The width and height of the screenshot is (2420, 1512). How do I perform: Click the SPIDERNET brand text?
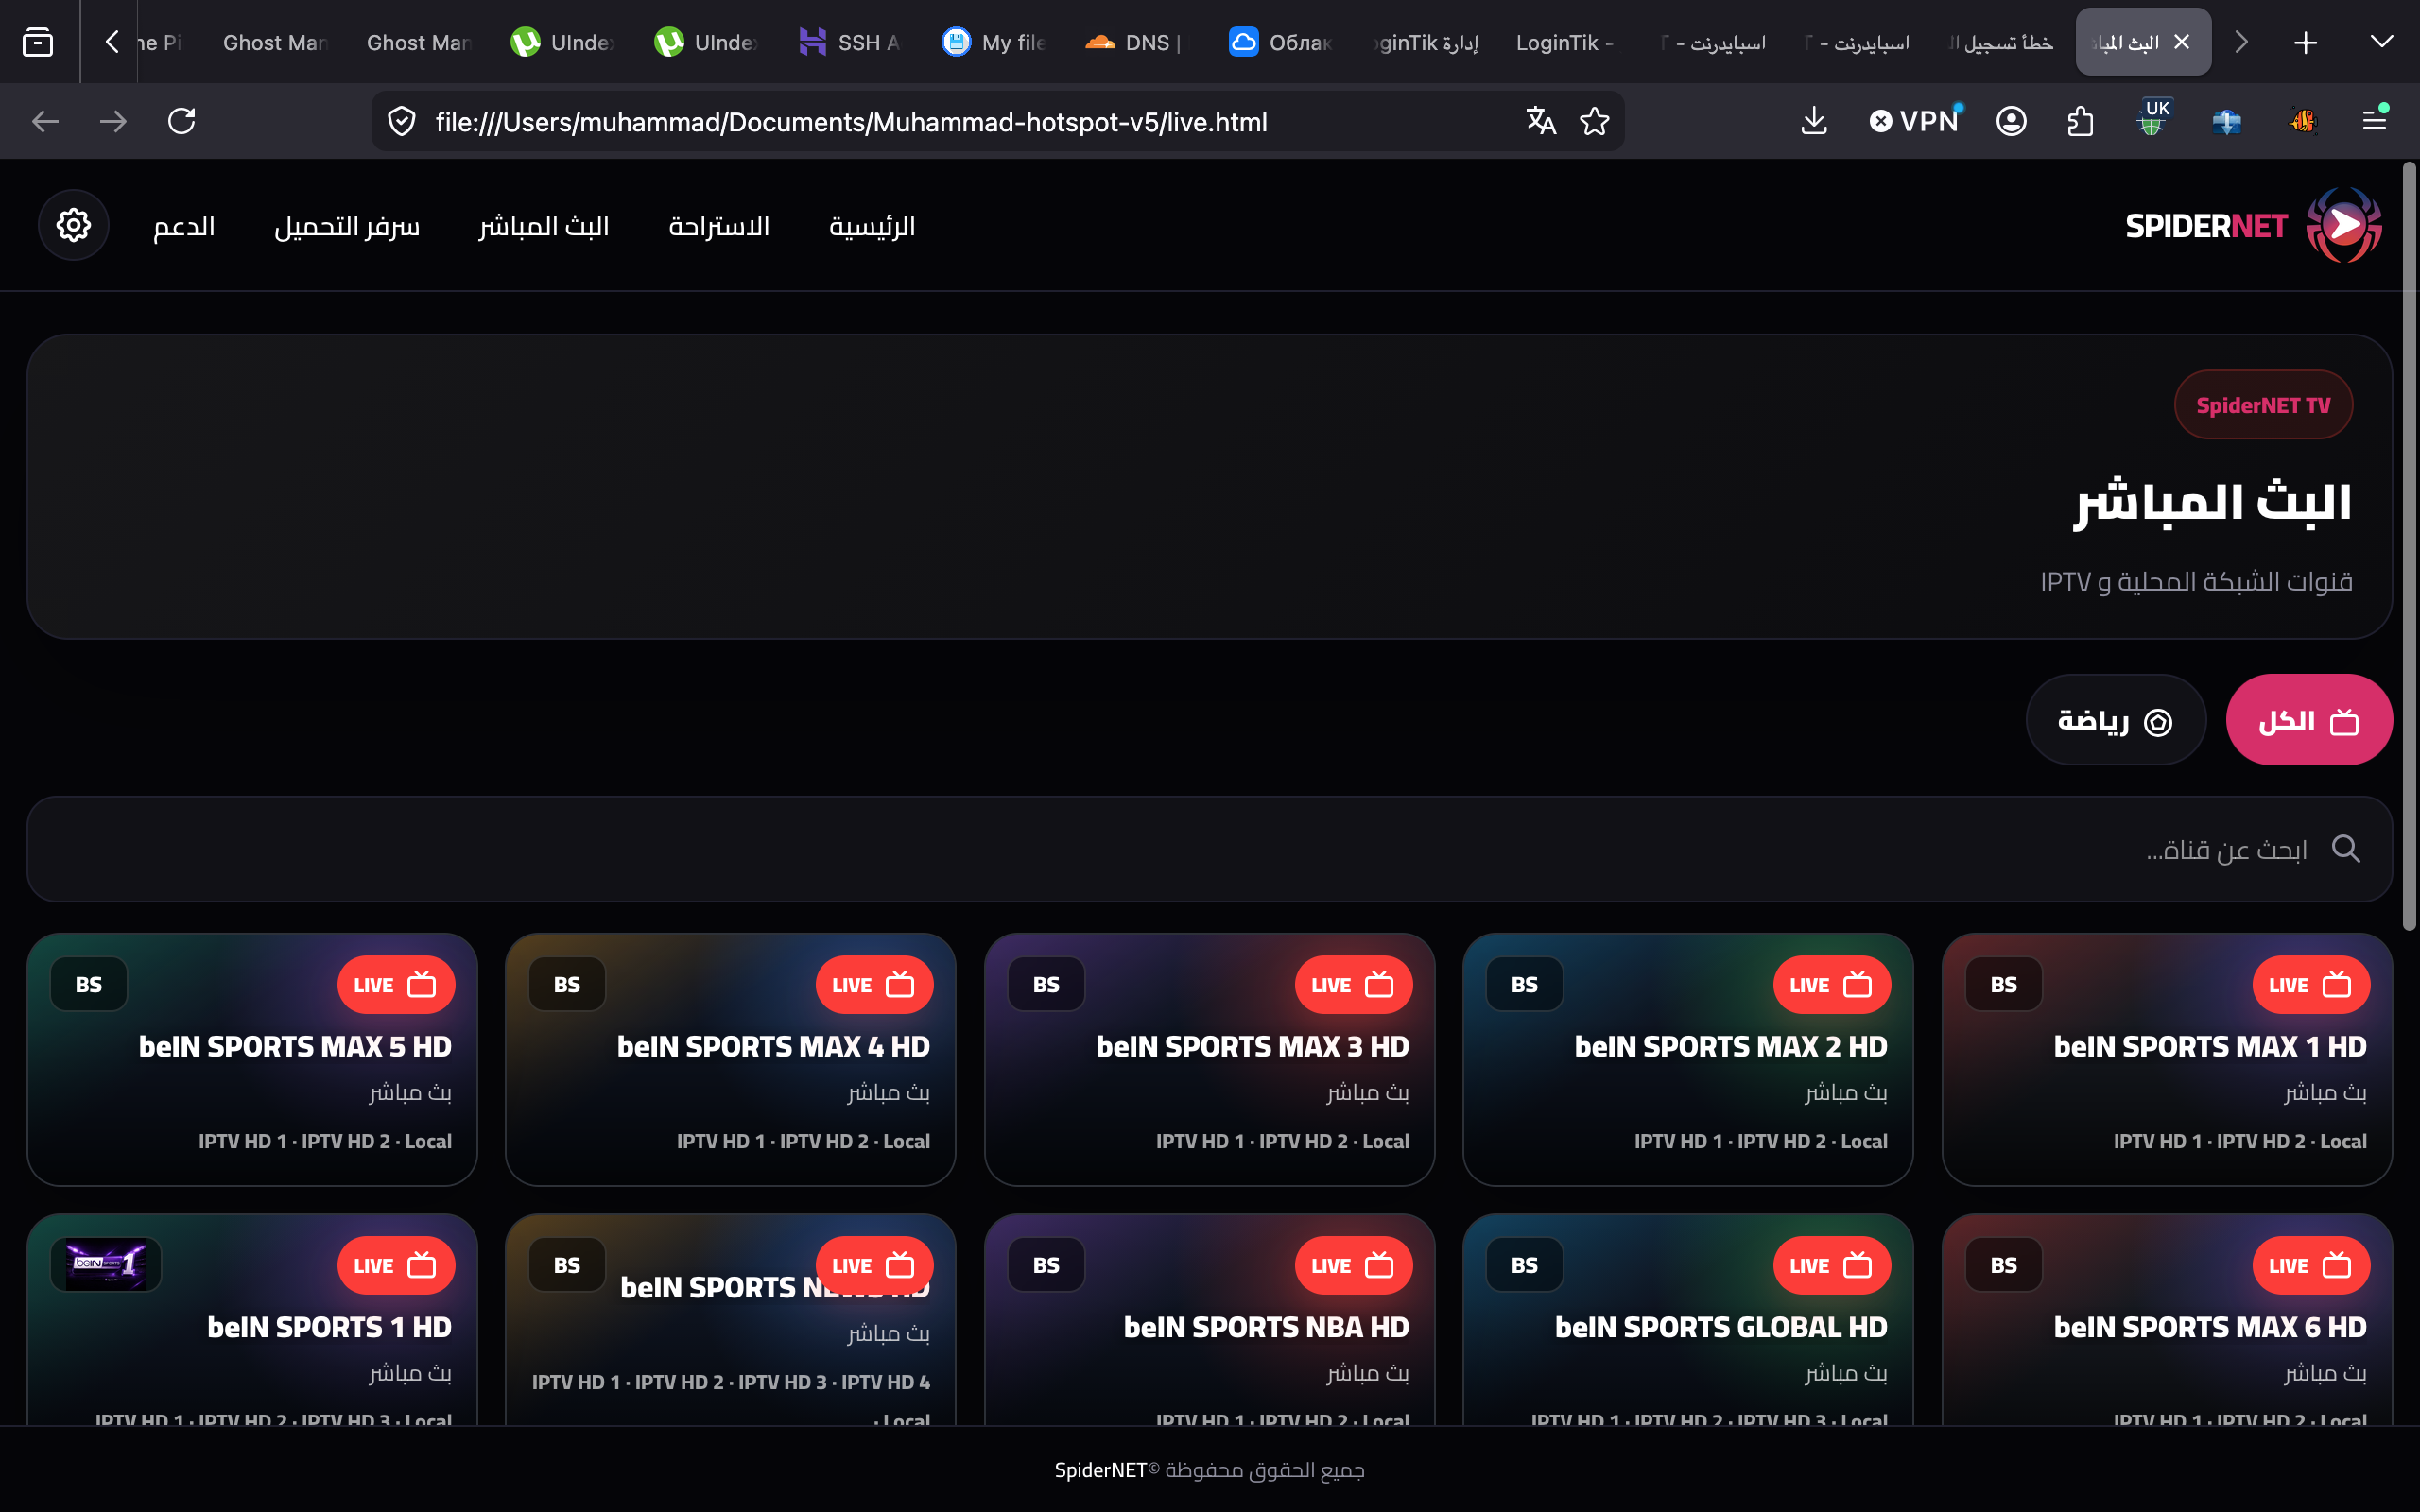click(2206, 227)
